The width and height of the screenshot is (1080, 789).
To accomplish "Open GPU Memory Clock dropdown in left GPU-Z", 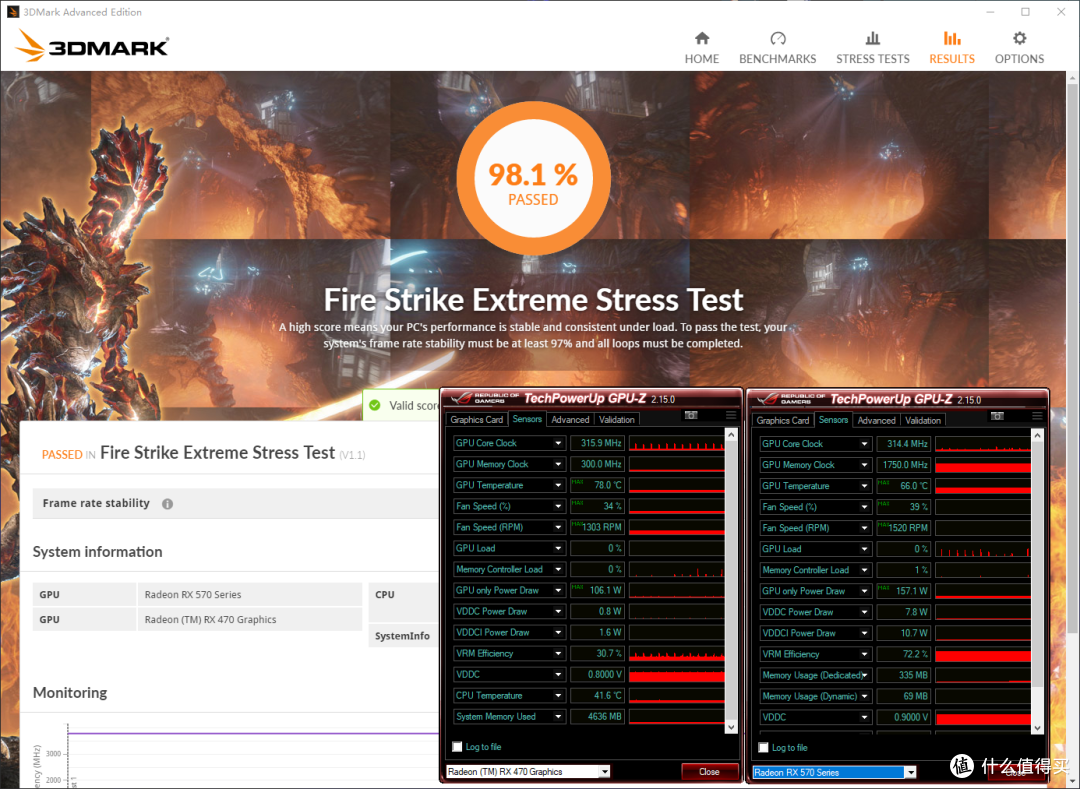I will 558,465.
